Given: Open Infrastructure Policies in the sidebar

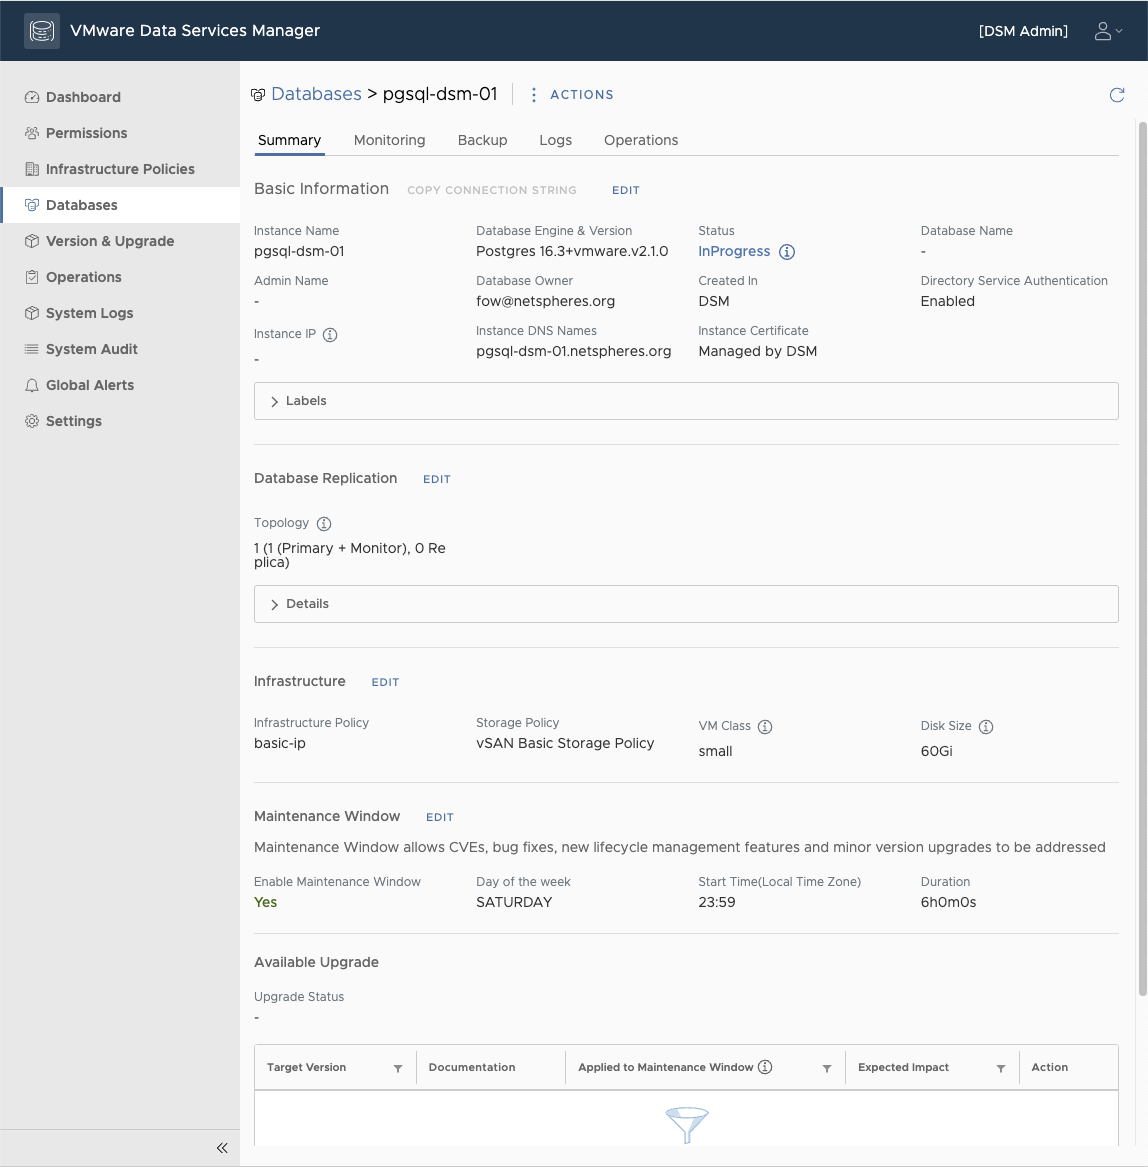Looking at the screenshot, I should (120, 169).
